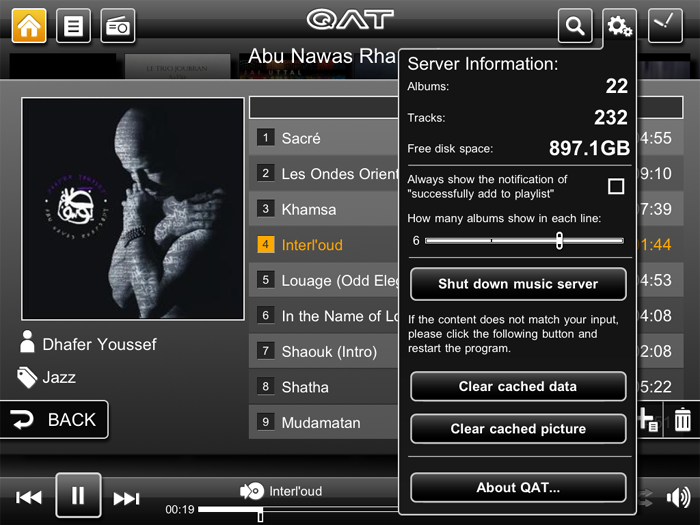This screenshot has width=700, height=525.
Task: Click the Abu Nawas album cover art
Action: 133,209
